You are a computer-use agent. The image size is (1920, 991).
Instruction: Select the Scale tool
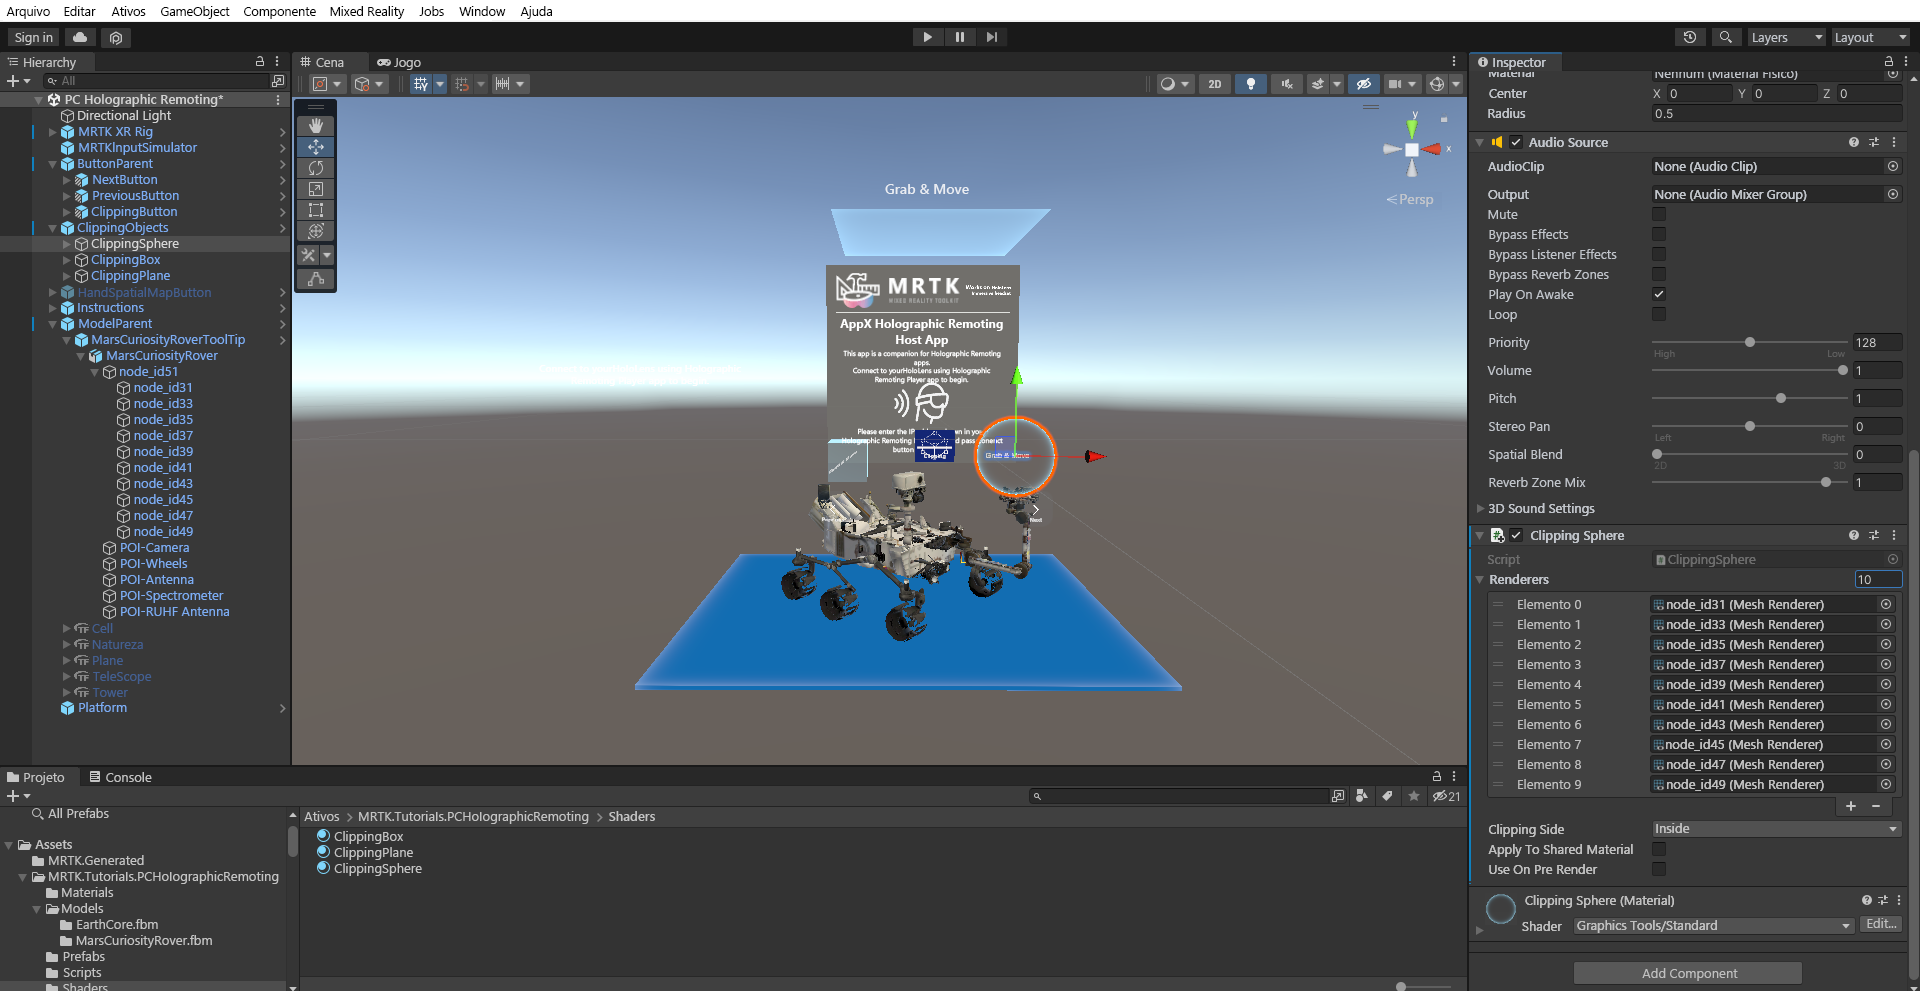[x=316, y=189]
